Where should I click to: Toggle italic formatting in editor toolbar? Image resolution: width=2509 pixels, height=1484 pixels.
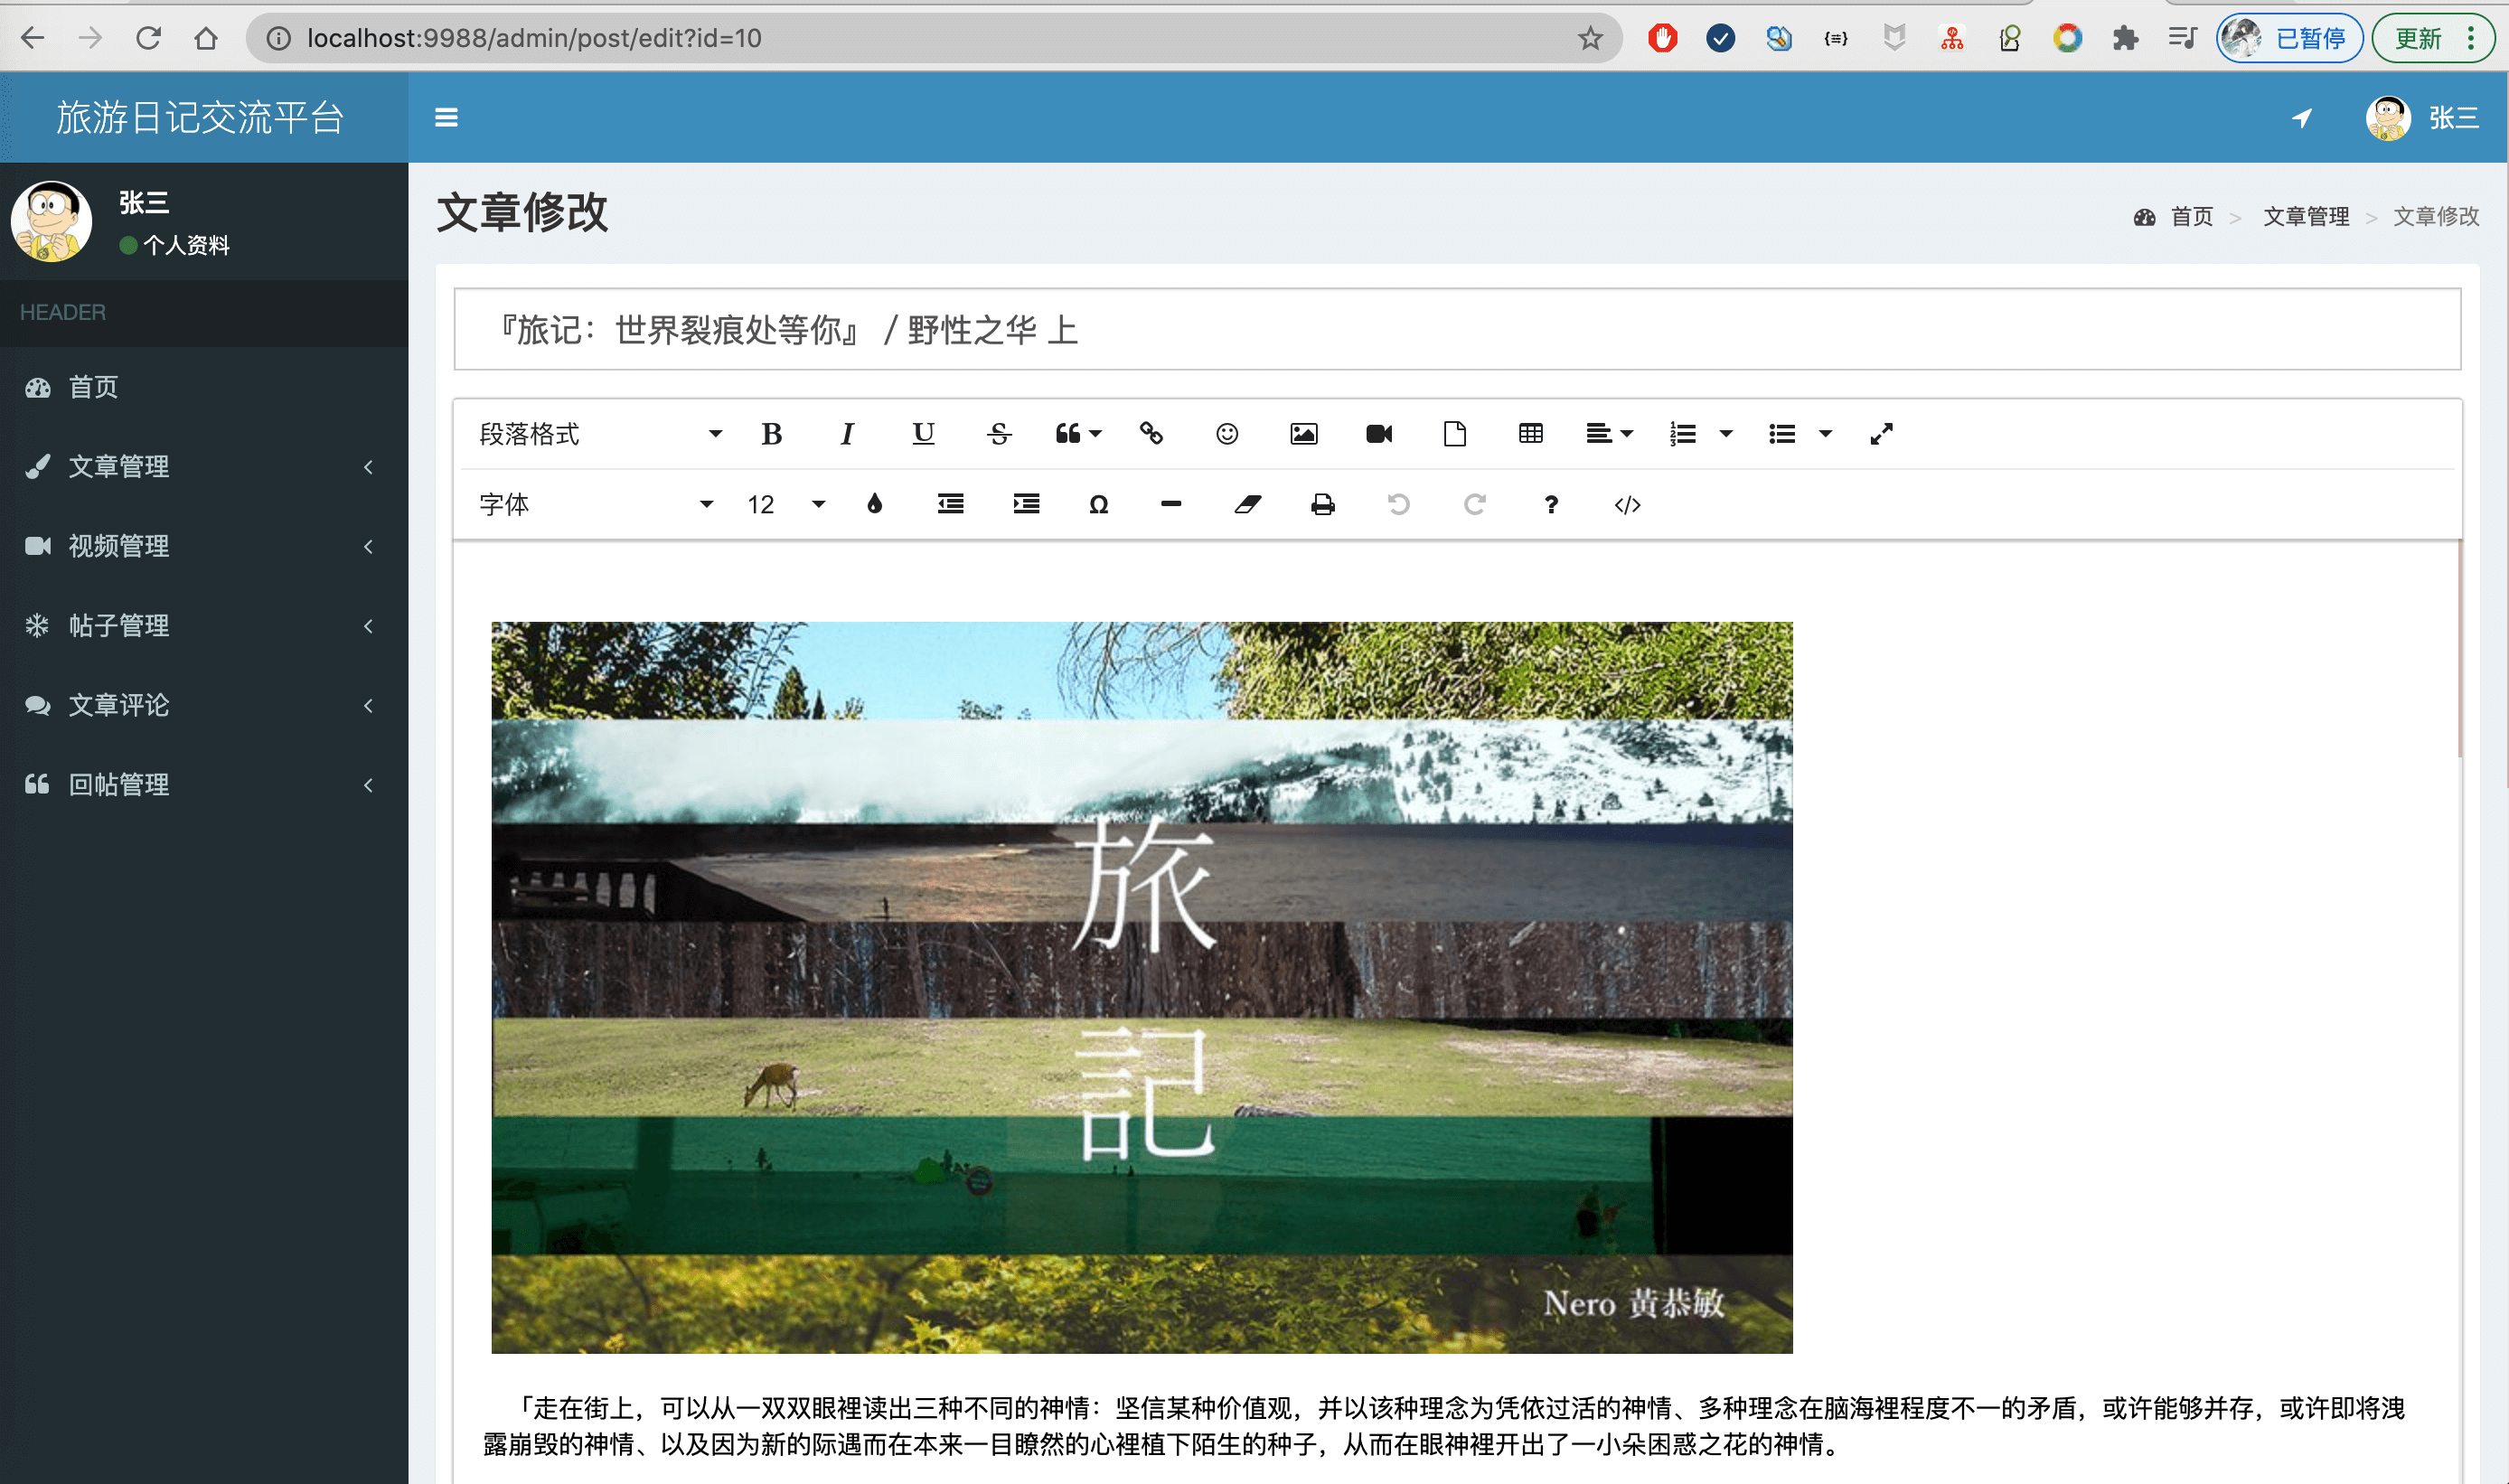click(x=847, y=434)
